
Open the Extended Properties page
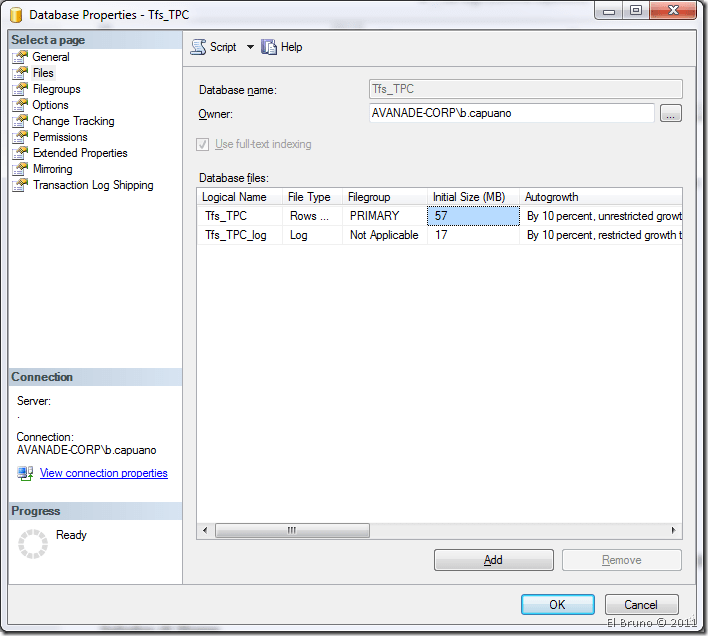click(80, 153)
